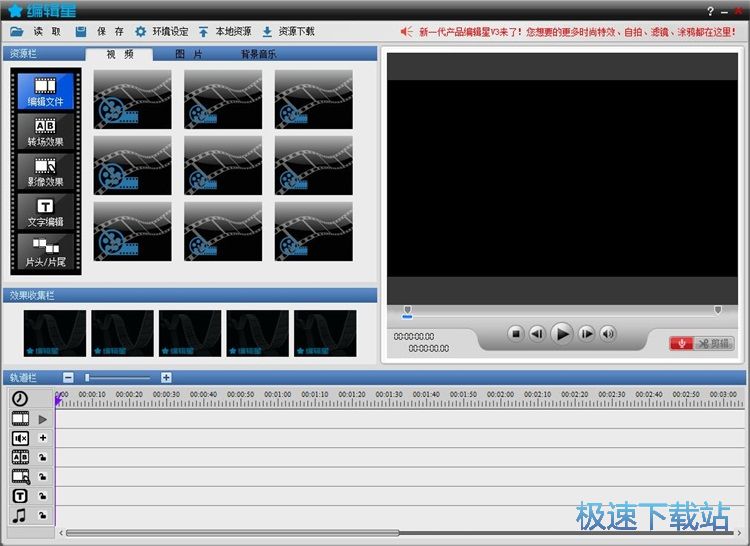Screen dimensions: 750x546
Task: Select the top-row right video thumbnail
Action: pyautogui.click(x=314, y=99)
